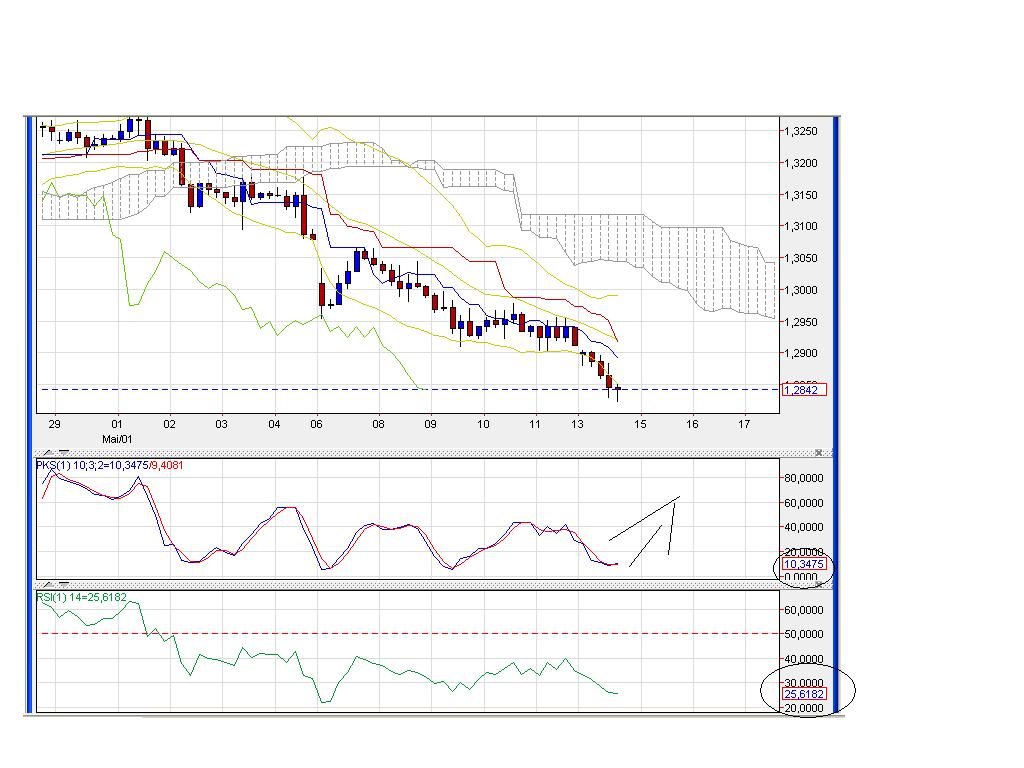This screenshot has height=768, width=1024.
Task: Click the date label 09 on time axis
Action: click(x=430, y=424)
